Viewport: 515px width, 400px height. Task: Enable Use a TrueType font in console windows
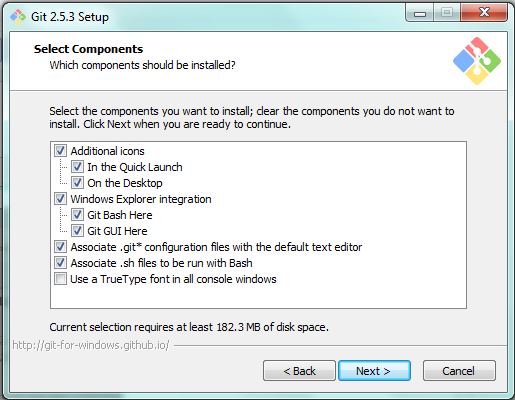60,279
